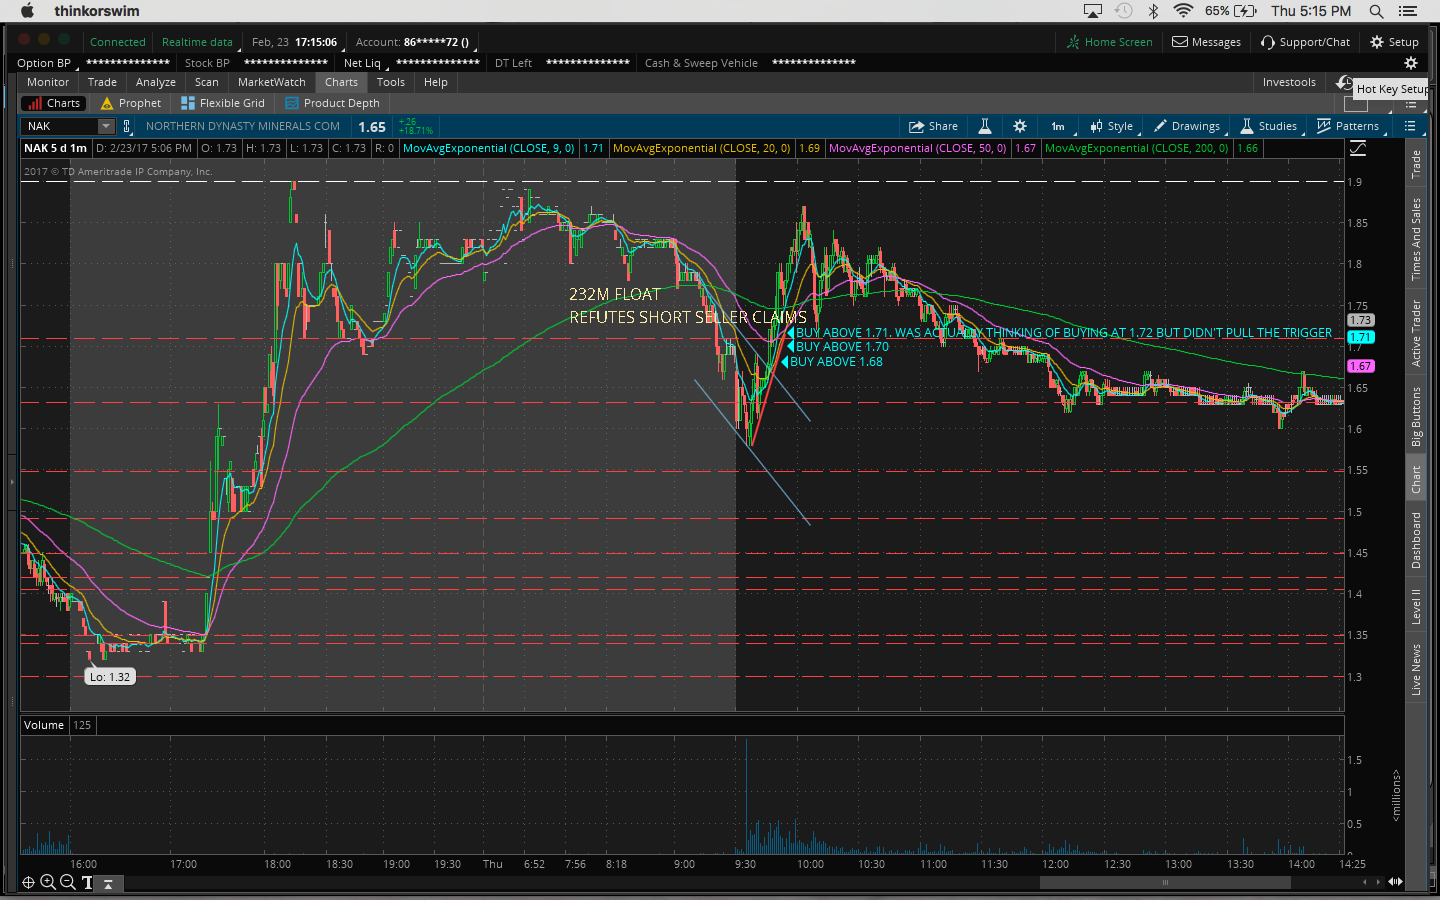This screenshot has height=900, width=1440.
Task: Click the 9-period MovAvgExponential study label
Action: pyautogui.click(x=489, y=148)
